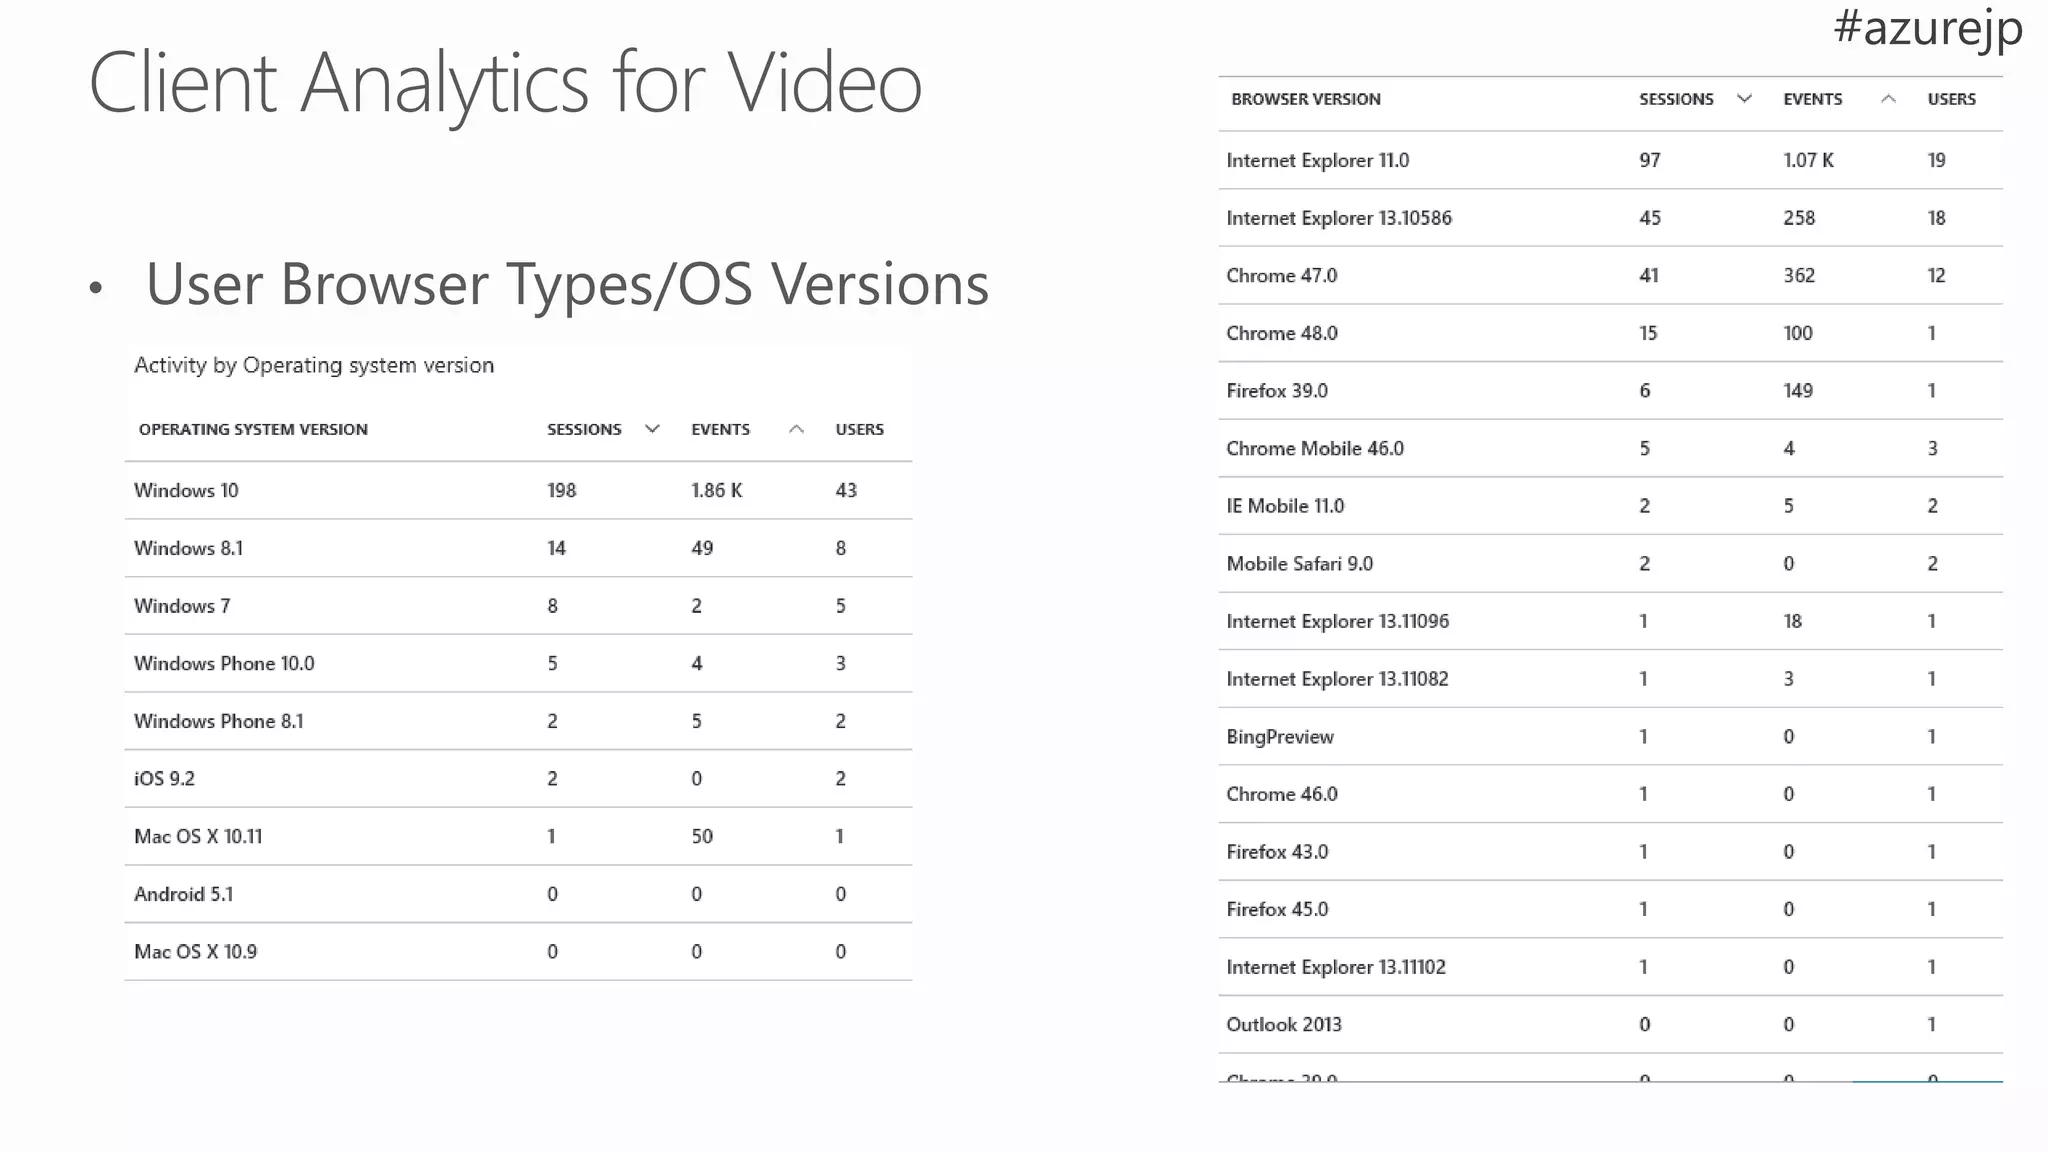
Task: Select the Windows 10 row
Action: click(x=186, y=490)
